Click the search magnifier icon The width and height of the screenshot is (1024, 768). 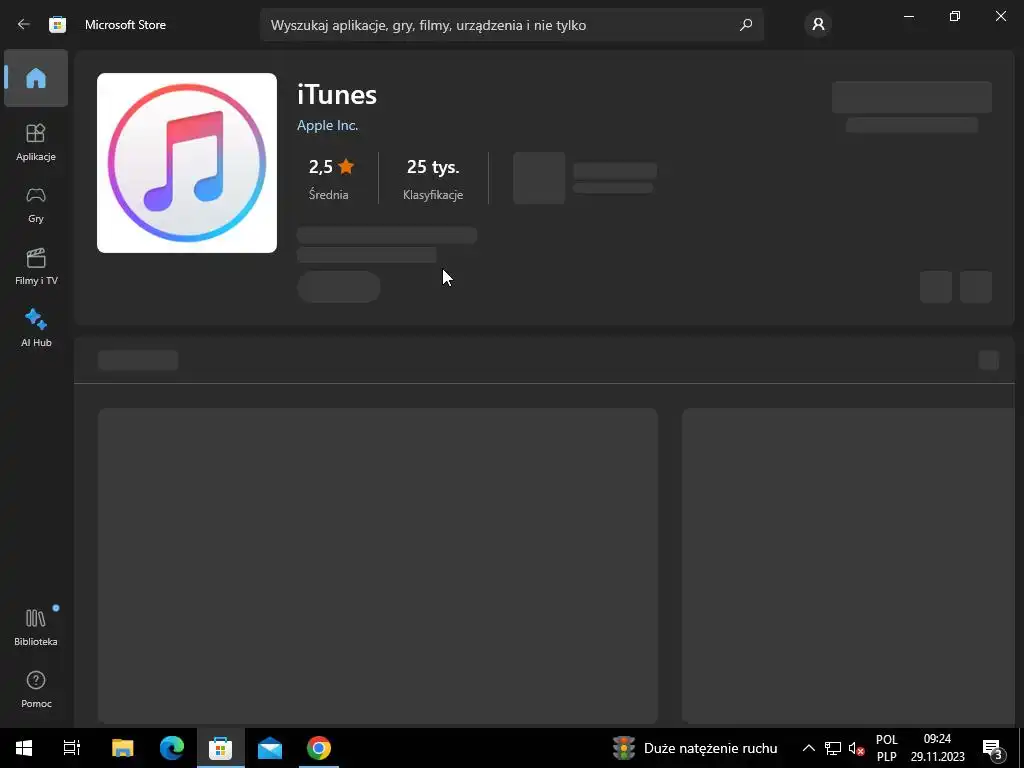(x=746, y=25)
